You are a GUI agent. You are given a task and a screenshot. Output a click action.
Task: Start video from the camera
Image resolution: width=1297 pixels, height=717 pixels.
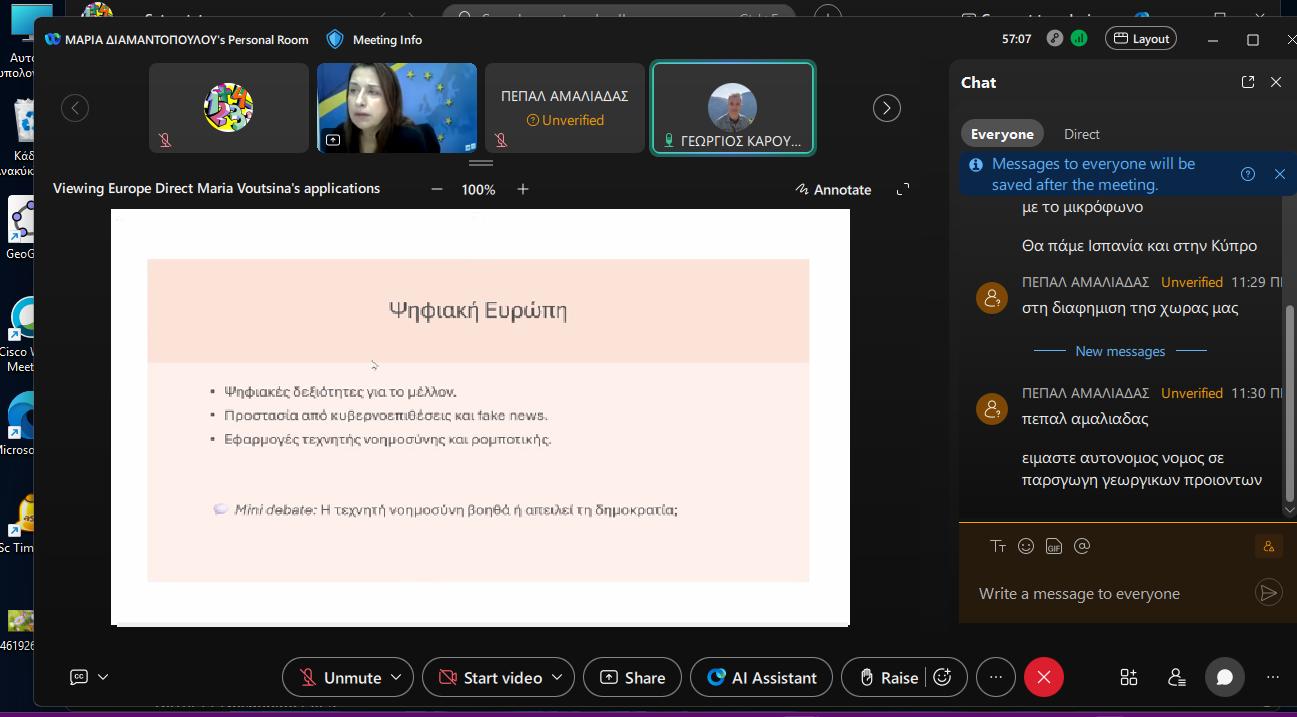(490, 677)
